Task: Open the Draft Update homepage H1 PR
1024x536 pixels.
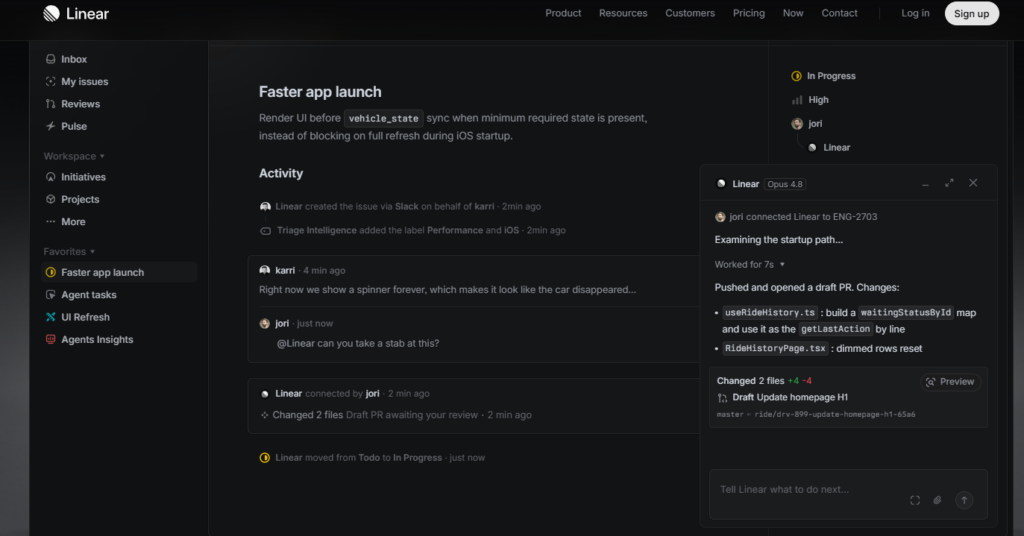Action: click(x=790, y=397)
